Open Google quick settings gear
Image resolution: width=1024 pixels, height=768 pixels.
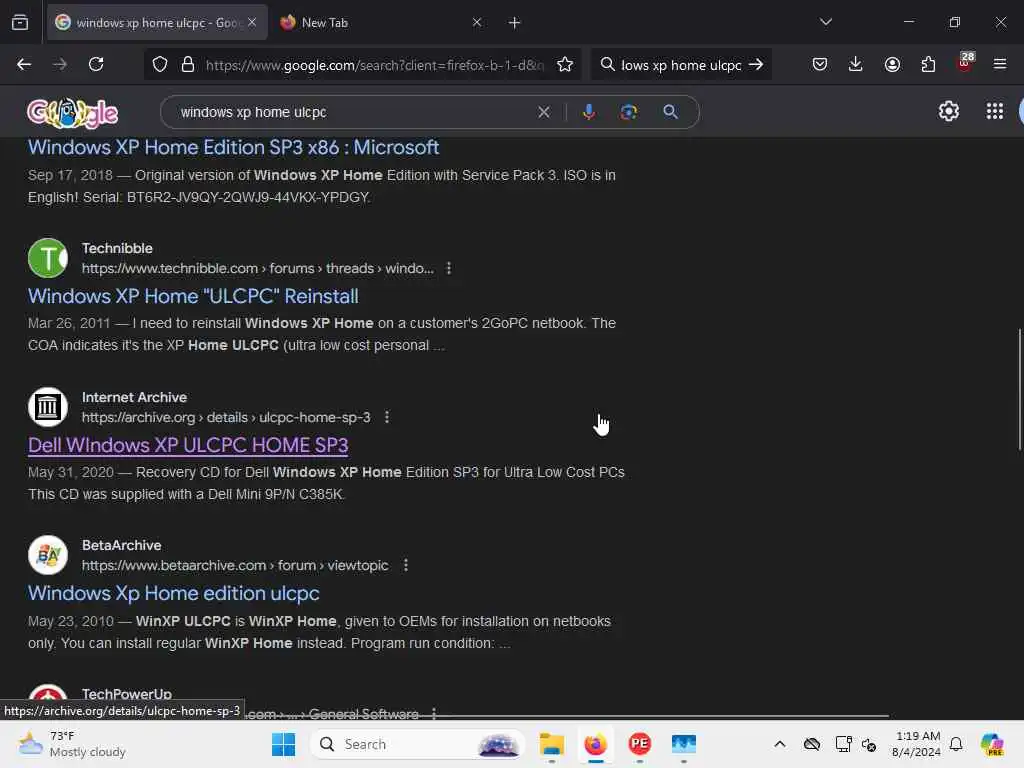click(948, 112)
